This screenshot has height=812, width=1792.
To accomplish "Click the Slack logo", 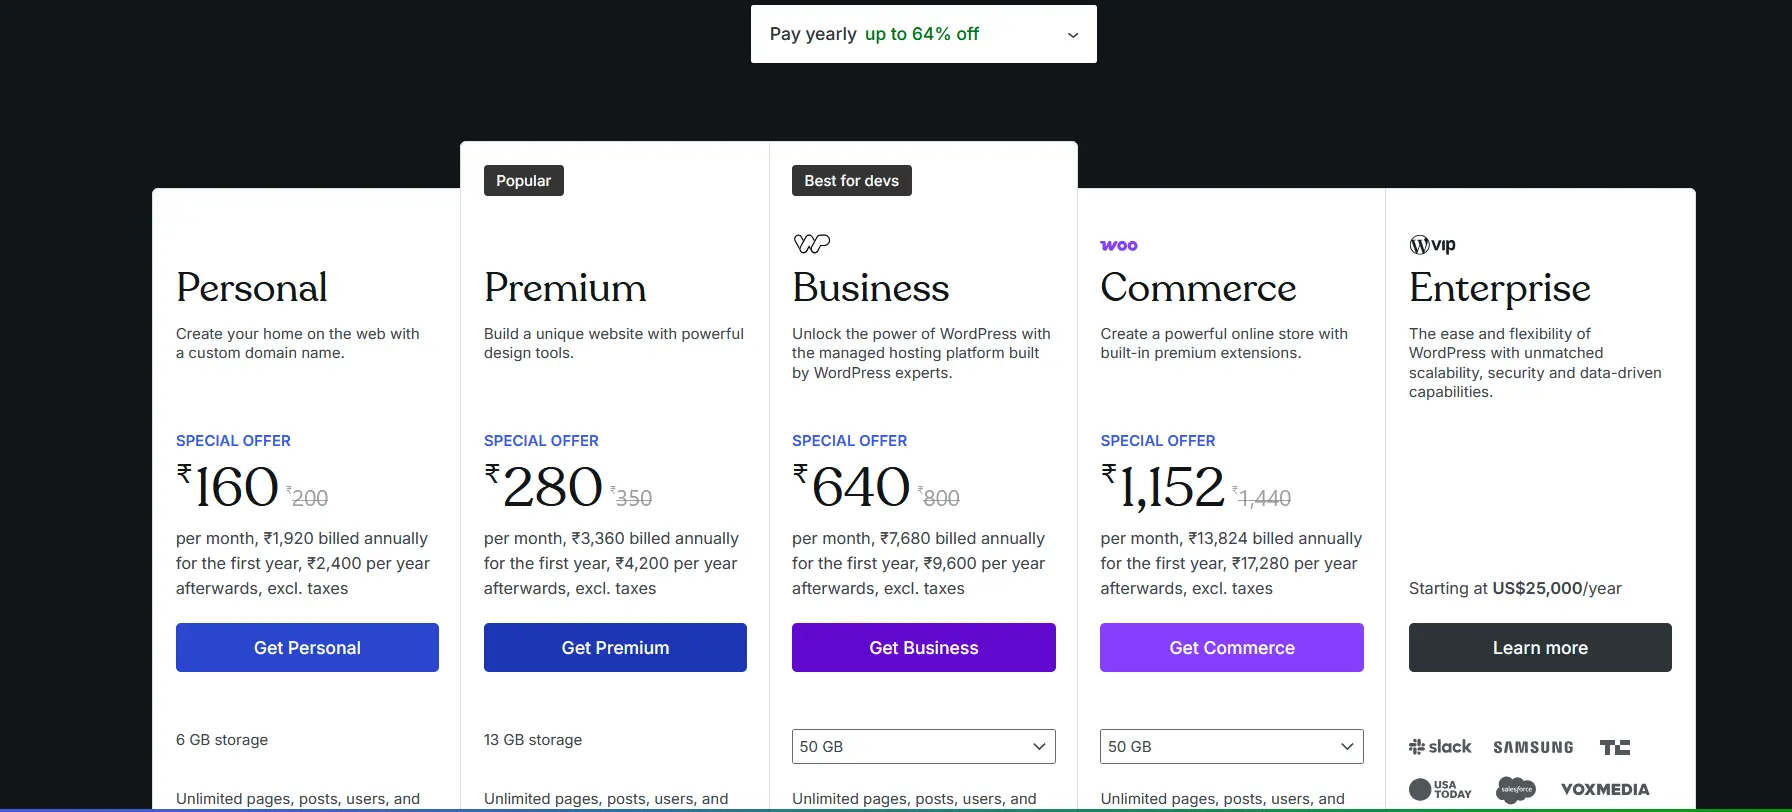I will [x=1440, y=747].
